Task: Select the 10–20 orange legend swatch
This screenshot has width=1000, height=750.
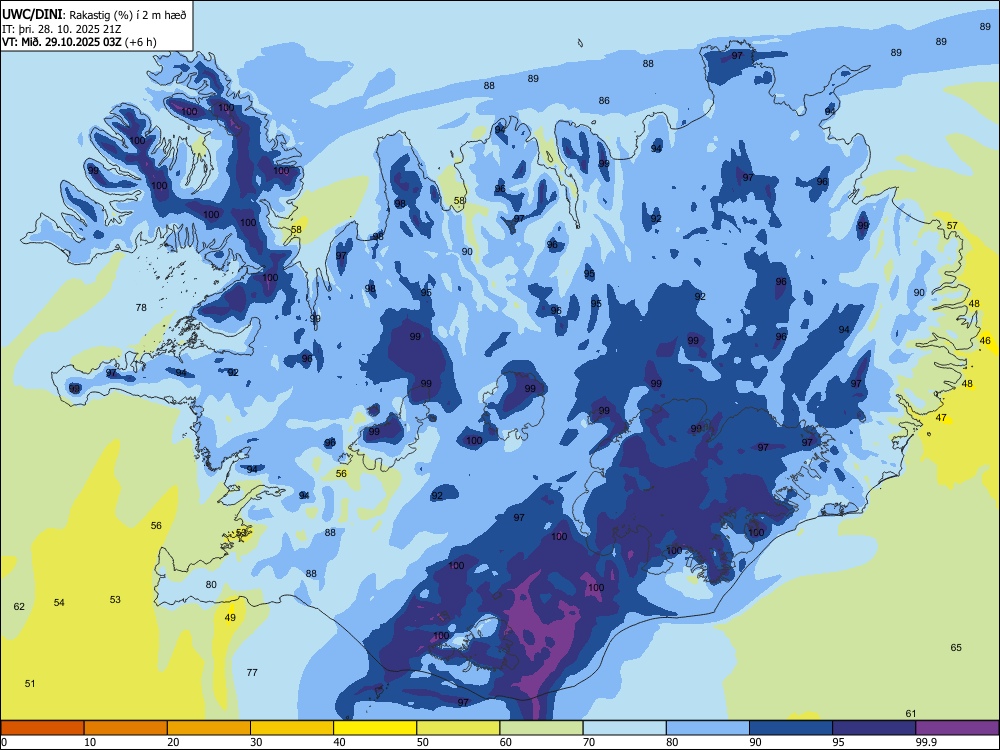Action: 126,728
